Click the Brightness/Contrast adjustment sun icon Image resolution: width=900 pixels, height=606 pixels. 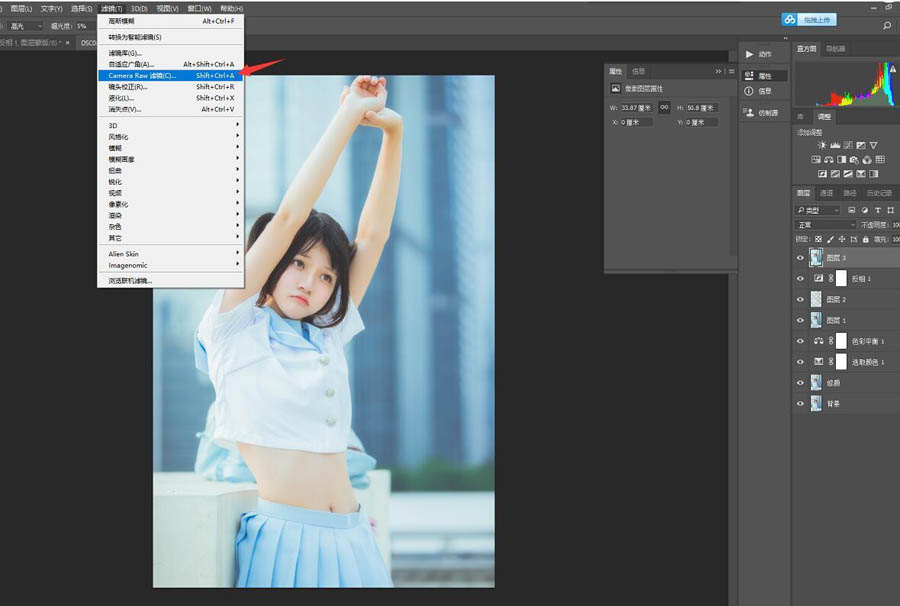coord(822,145)
